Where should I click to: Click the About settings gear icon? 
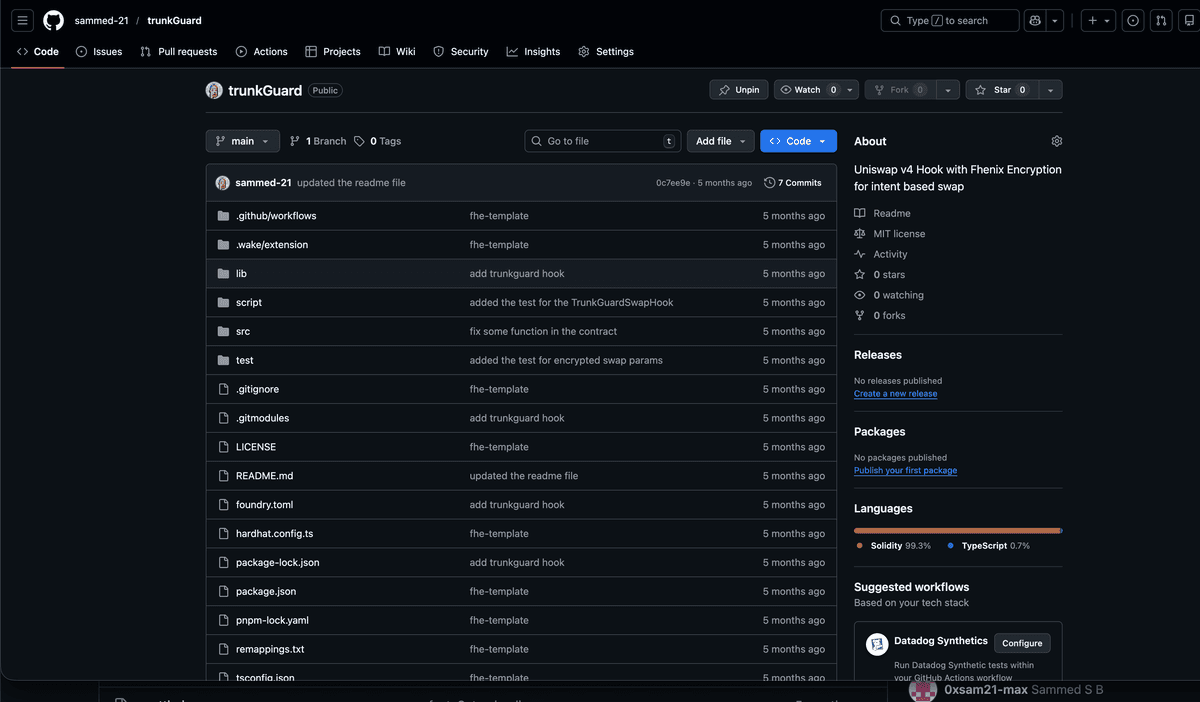[1057, 142]
